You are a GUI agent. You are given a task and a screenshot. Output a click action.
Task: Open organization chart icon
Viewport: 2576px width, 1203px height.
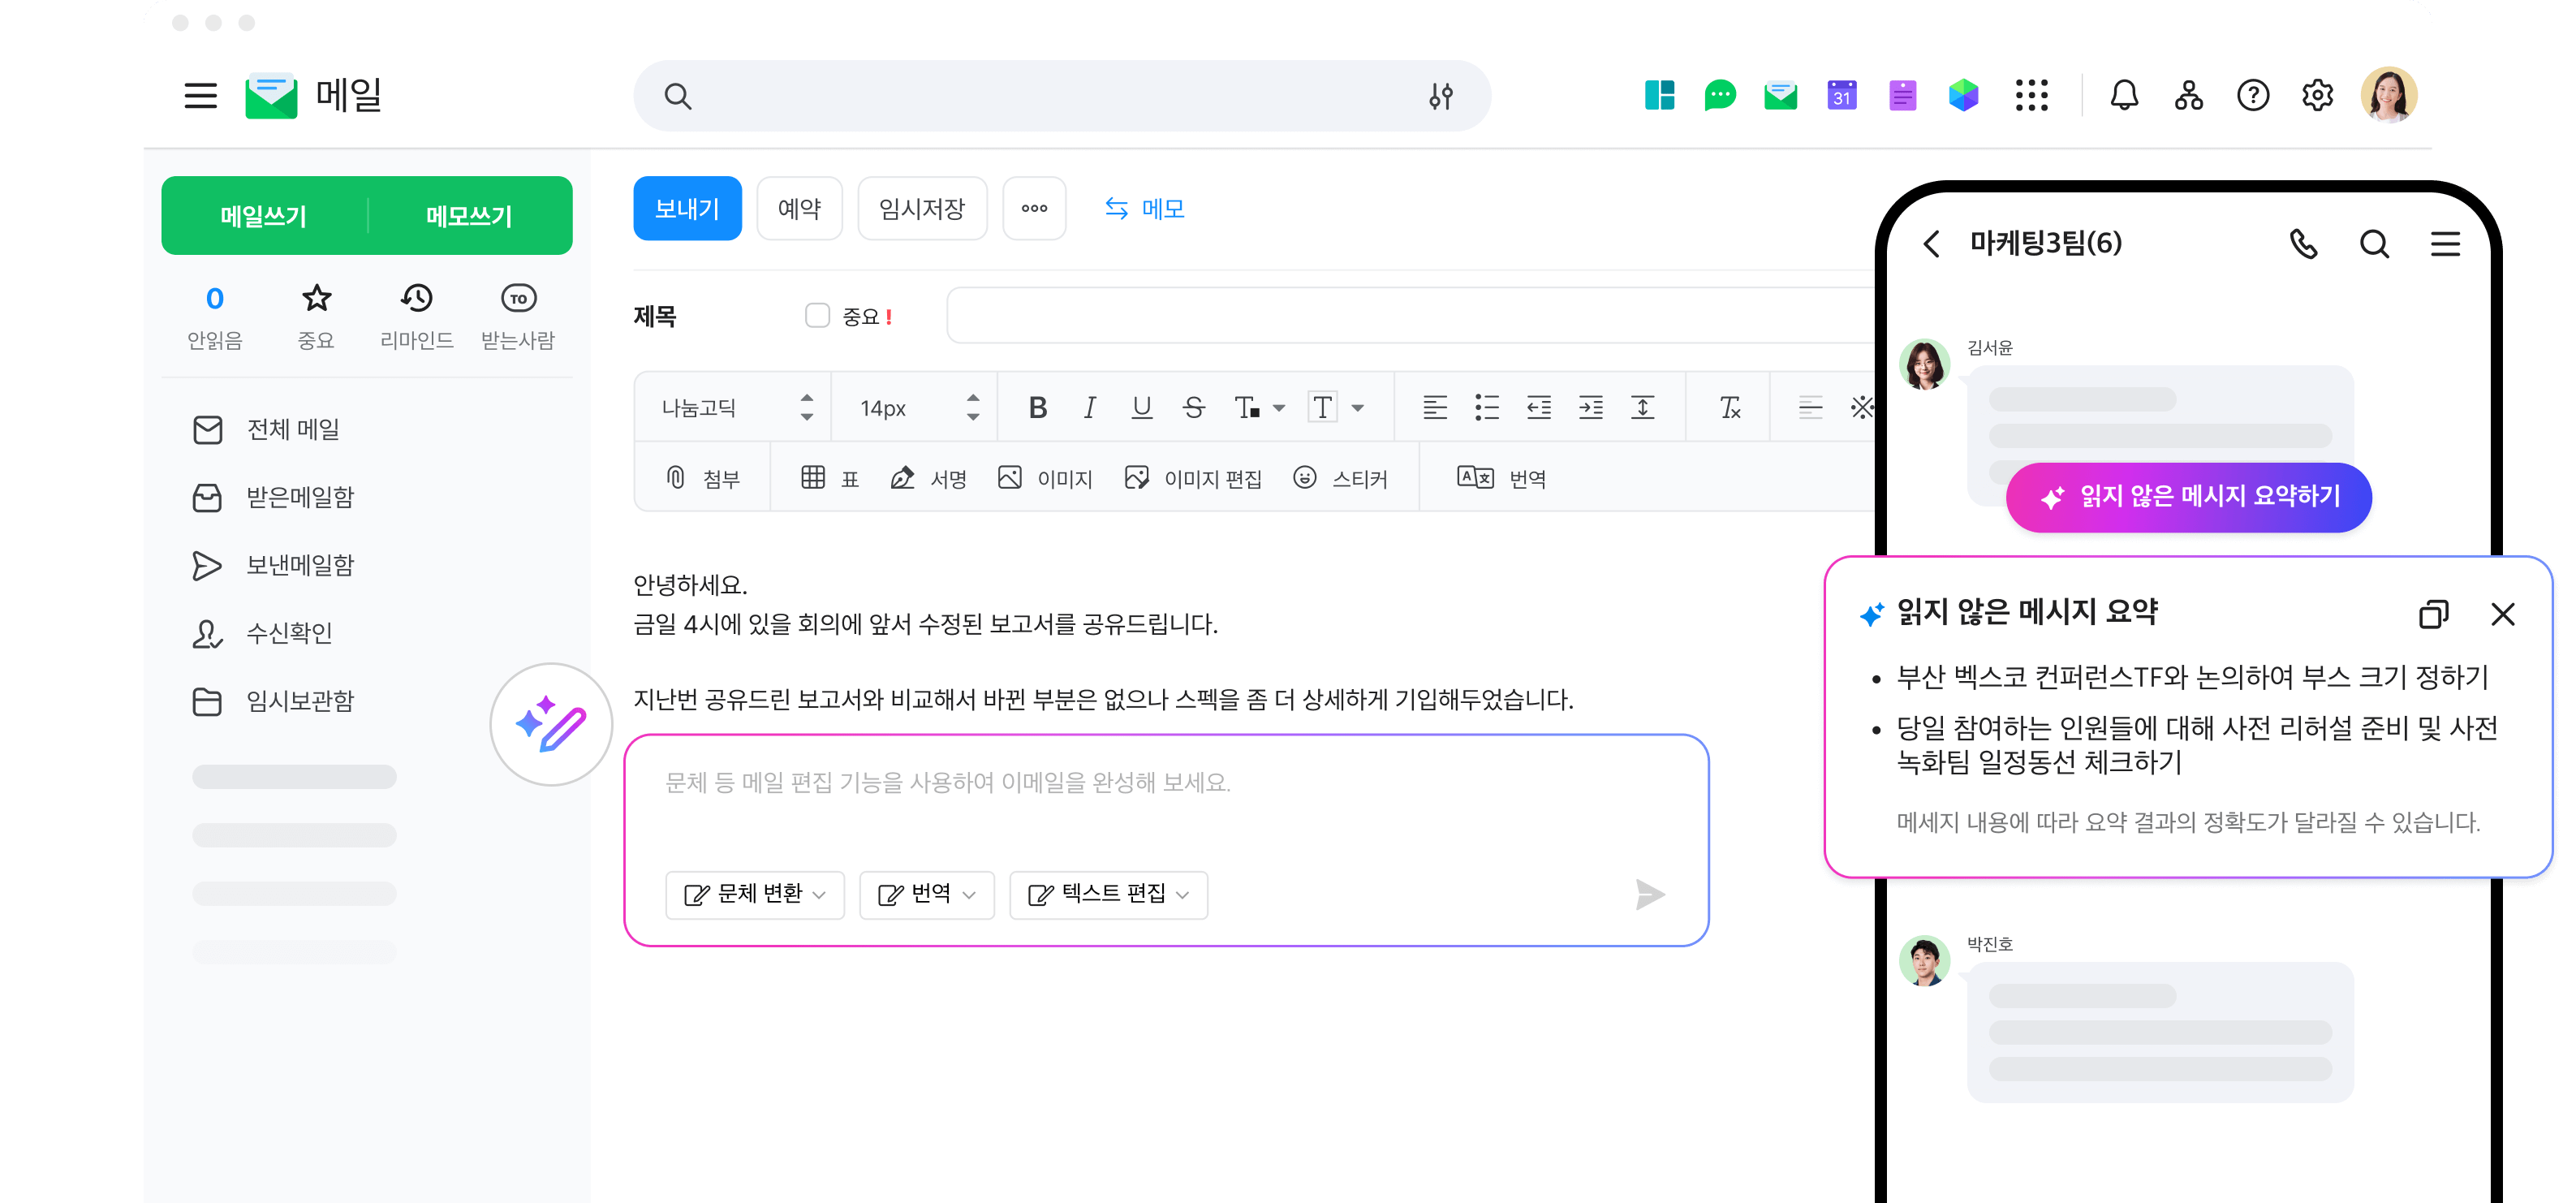pos(2188,95)
